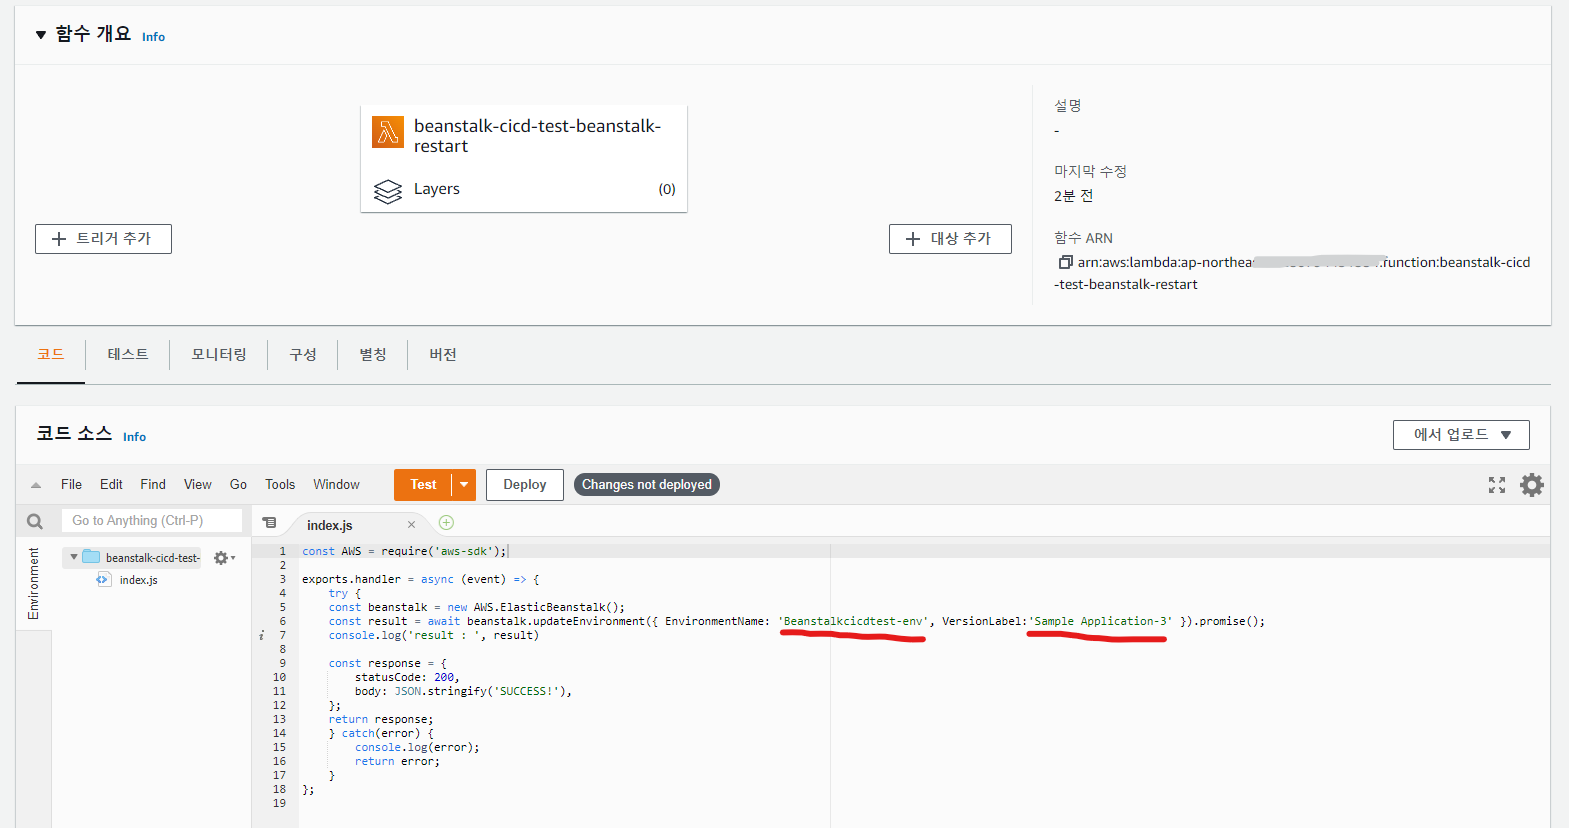Switch to the 모니터링 tab
1569x828 pixels.
(219, 355)
